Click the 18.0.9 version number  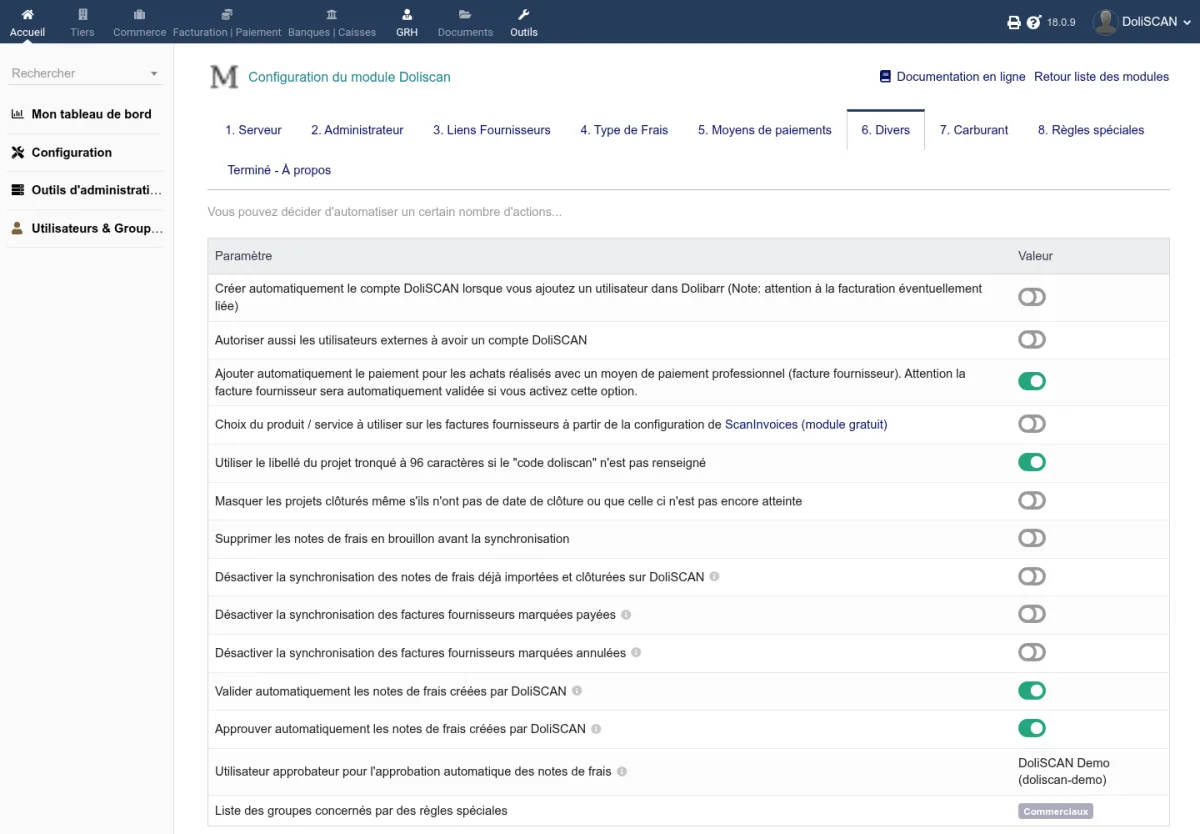tap(1061, 22)
